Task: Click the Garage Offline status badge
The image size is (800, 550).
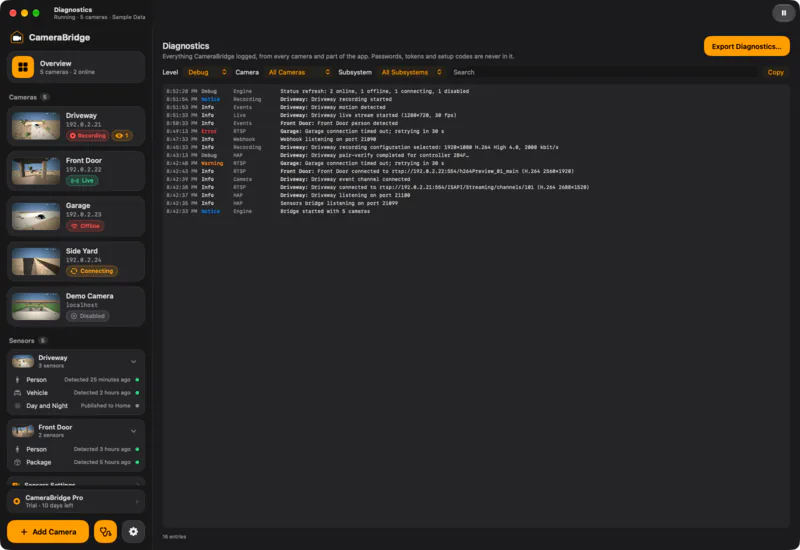Action: (x=85, y=226)
